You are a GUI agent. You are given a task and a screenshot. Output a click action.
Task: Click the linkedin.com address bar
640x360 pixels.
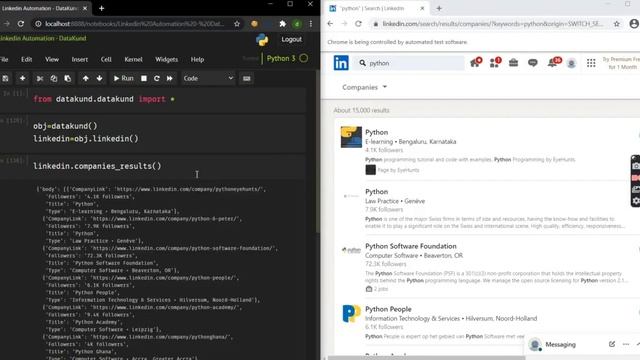pyautogui.click(x=492, y=24)
